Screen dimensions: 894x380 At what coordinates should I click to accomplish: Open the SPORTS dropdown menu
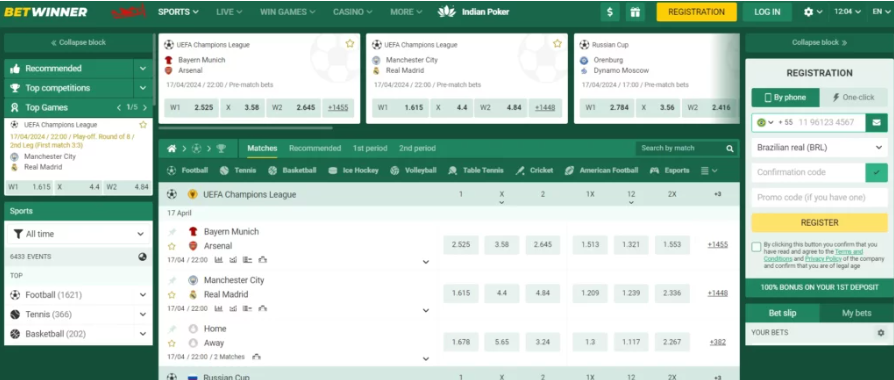(178, 12)
